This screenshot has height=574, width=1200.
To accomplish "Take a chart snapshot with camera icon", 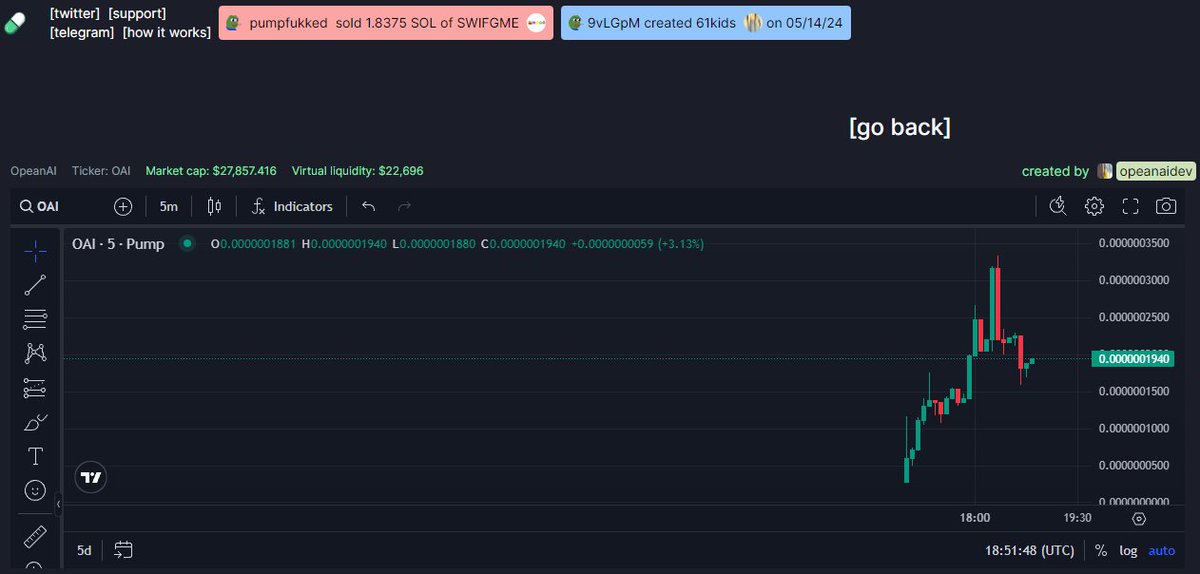I will (1166, 206).
